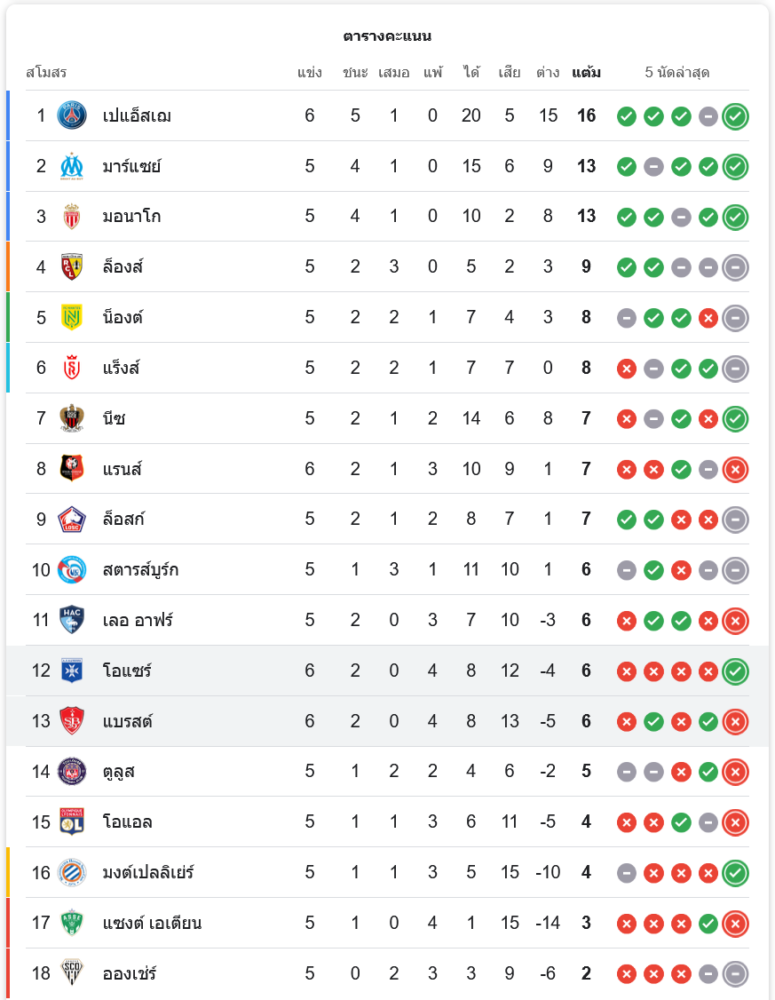775x1000 pixels.
Task: Click the Montpellier club badge
Action: 72,872
